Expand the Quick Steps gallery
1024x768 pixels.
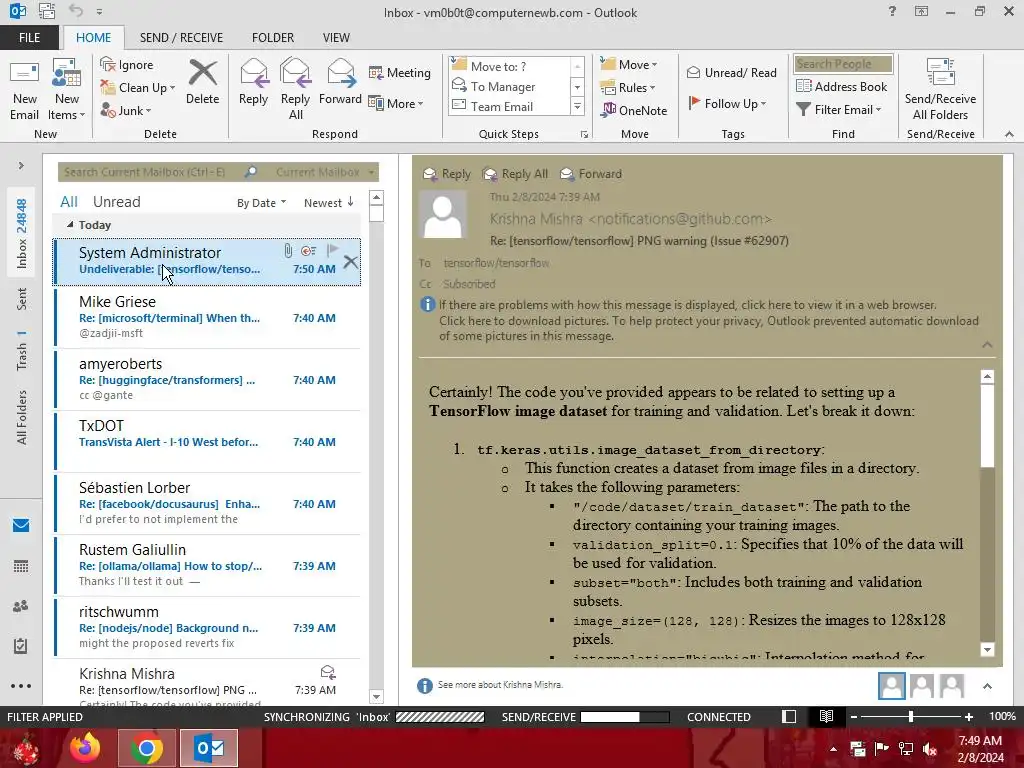pyautogui.click(x=577, y=106)
